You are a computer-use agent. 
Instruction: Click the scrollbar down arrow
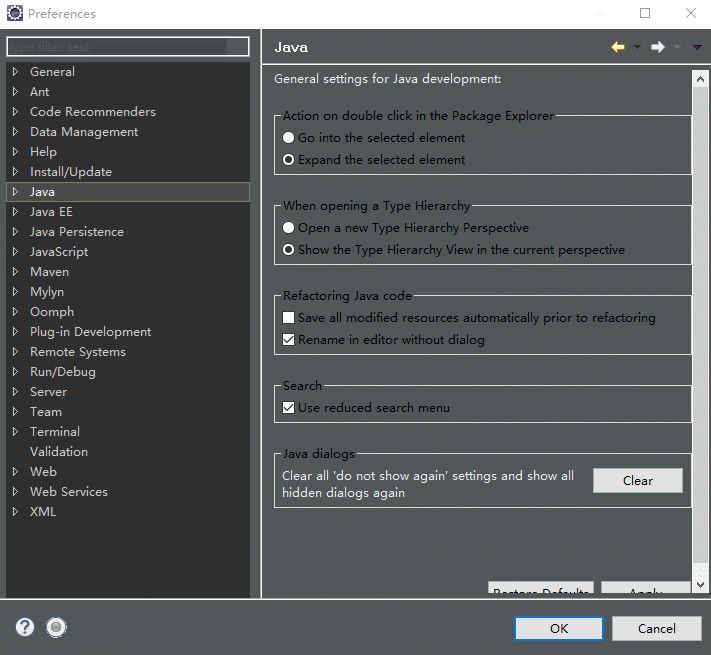tap(700, 585)
